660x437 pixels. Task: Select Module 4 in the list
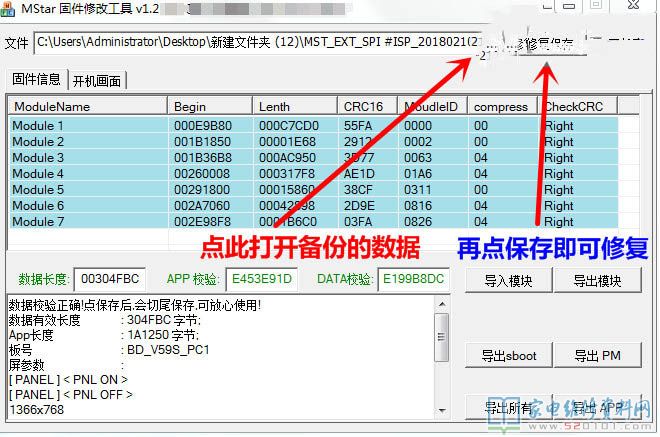pyautogui.click(x=88, y=174)
